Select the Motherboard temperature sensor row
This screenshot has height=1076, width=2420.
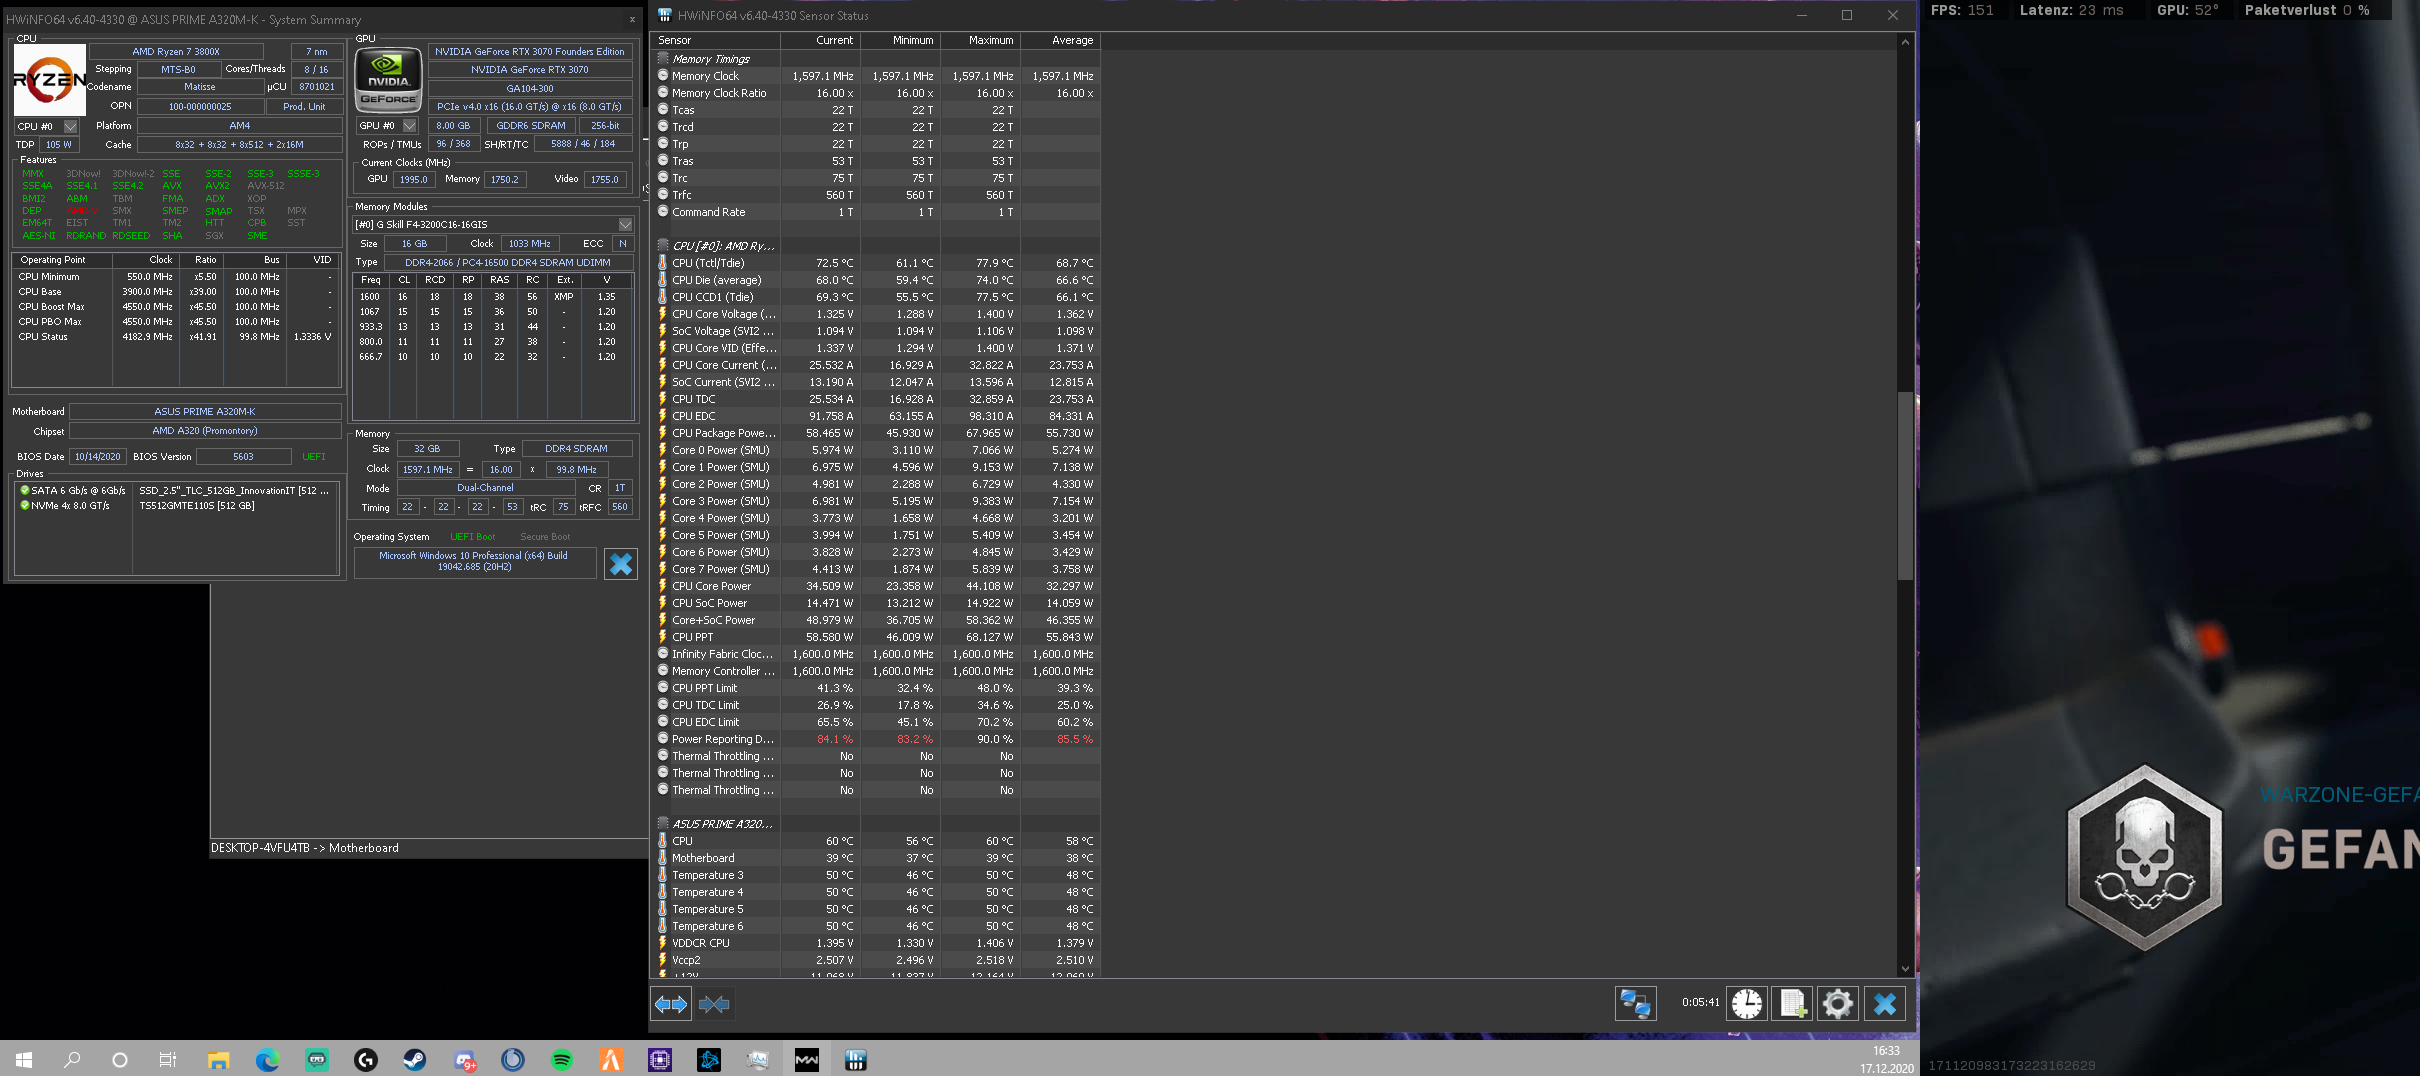875,858
